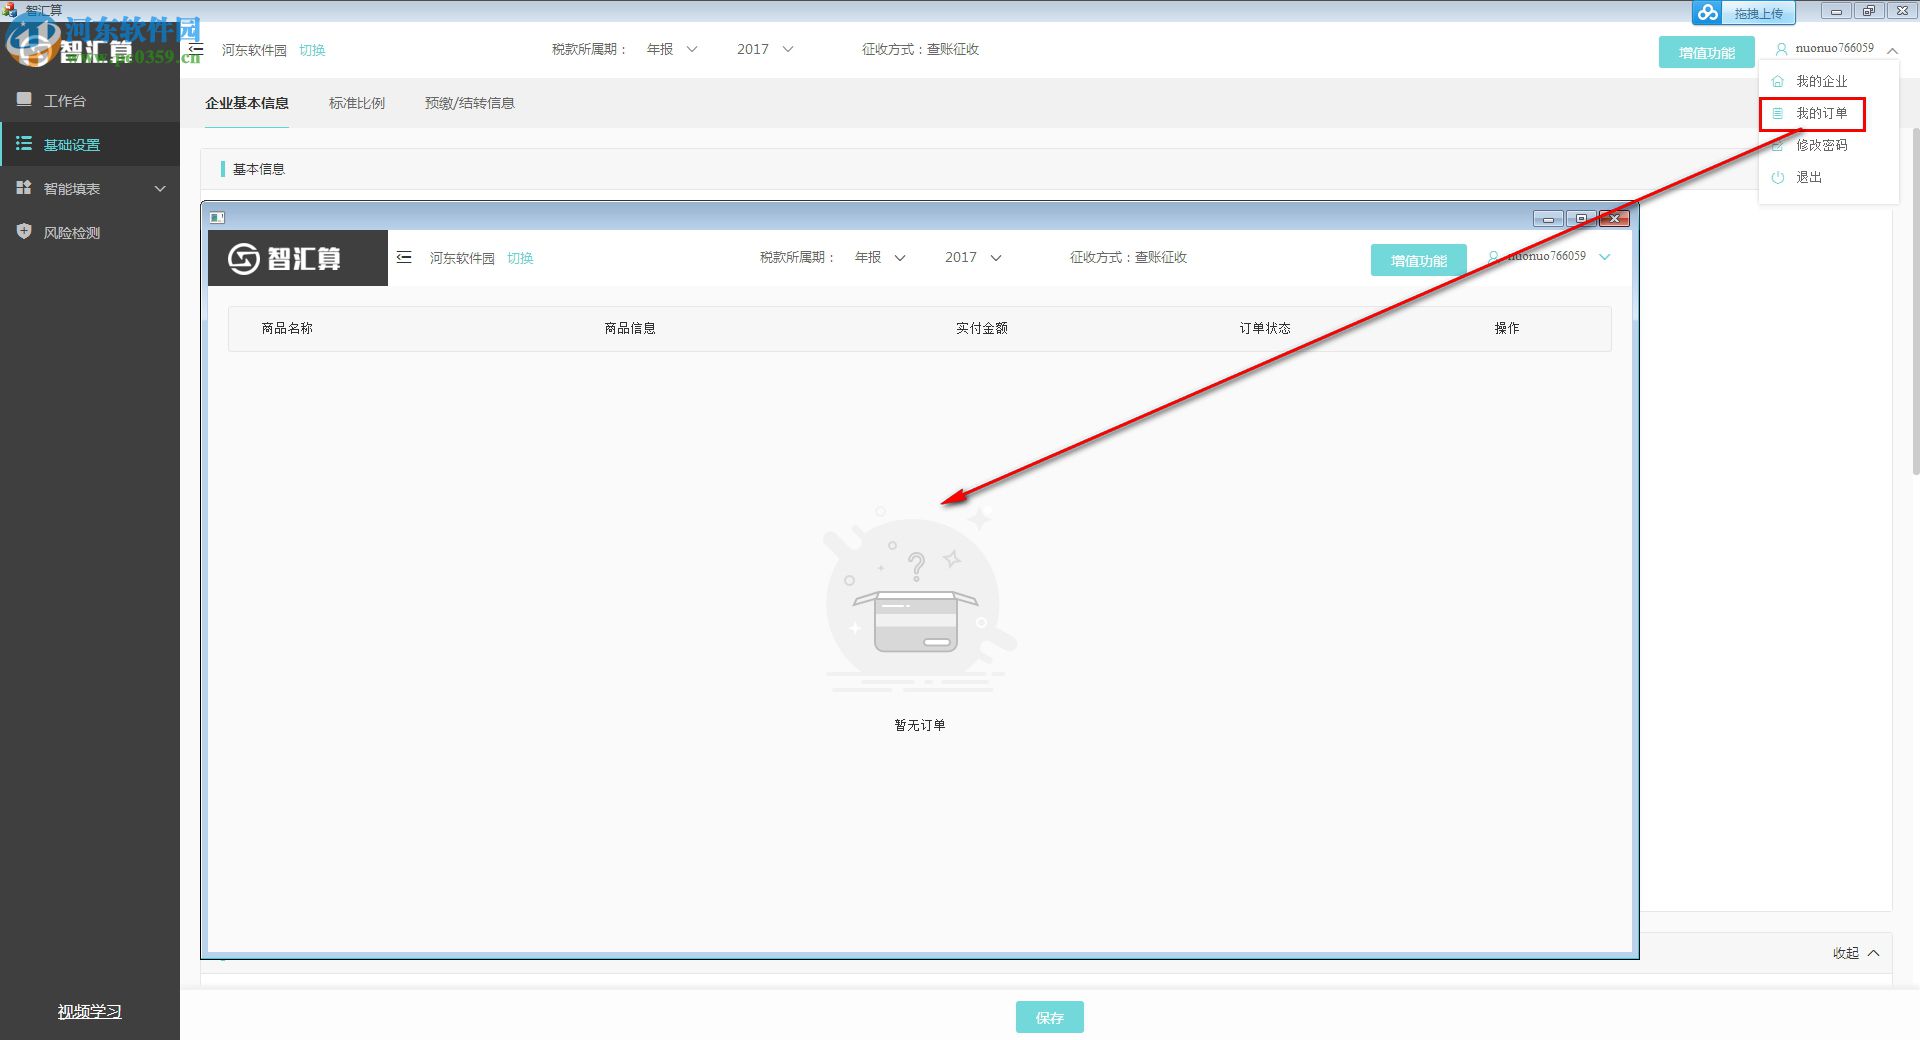Expand the 智能填表 chevron in the sidebar
The height and width of the screenshot is (1040, 1920).
[x=160, y=188]
